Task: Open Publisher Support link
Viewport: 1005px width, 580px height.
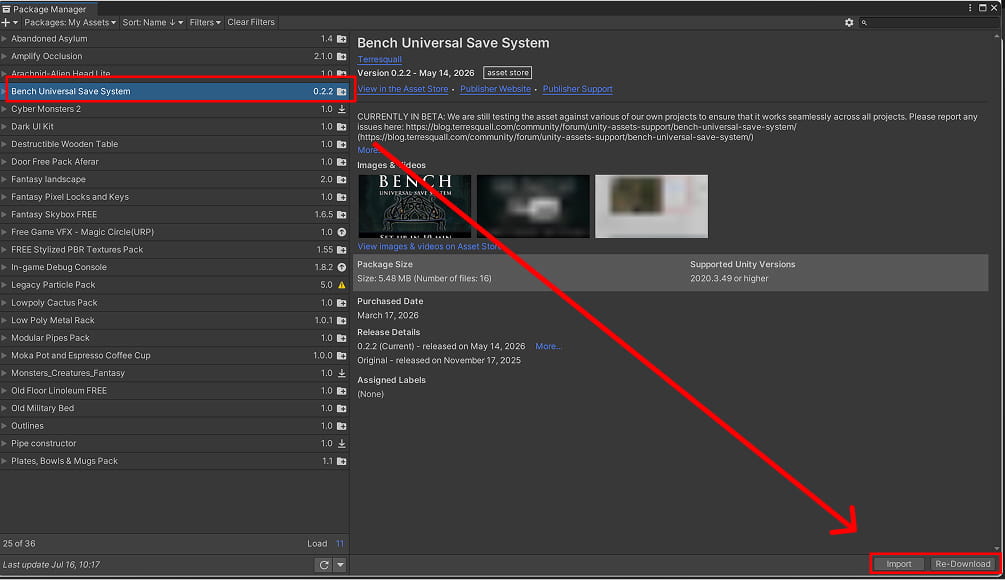Action: pyautogui.click(x=577, y=89)
